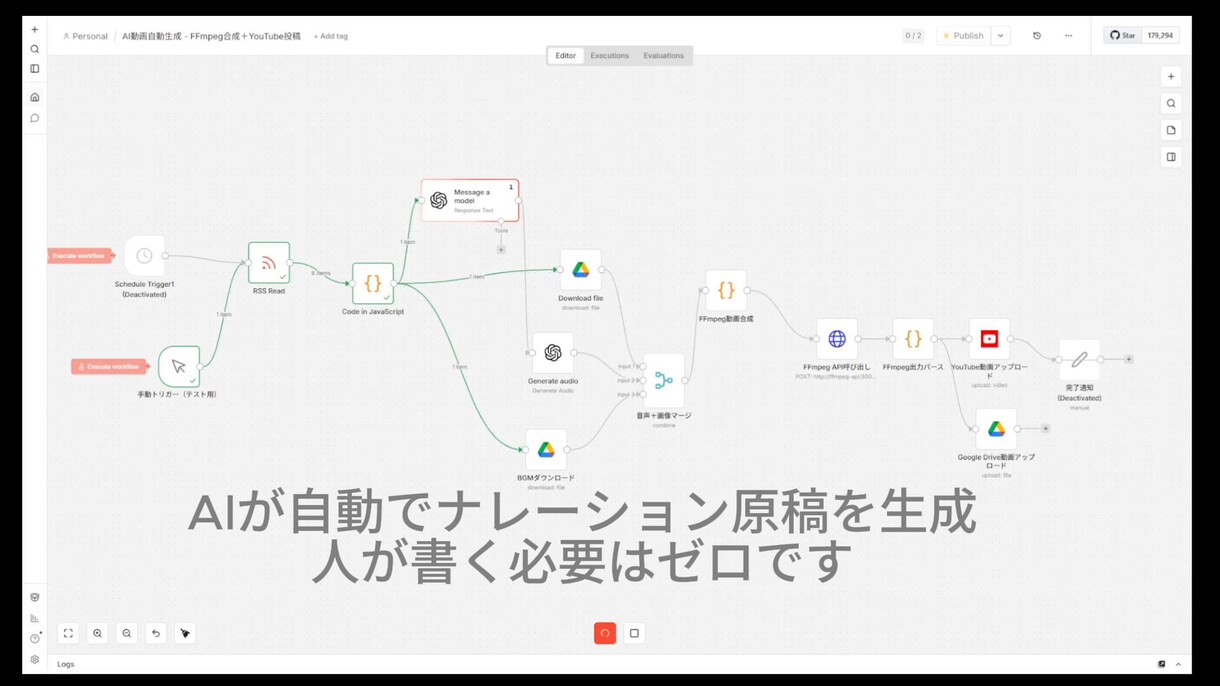Screen dimensions: 1220x686
Task: Select the YouTube動画アップロード node
Action: 989,339
